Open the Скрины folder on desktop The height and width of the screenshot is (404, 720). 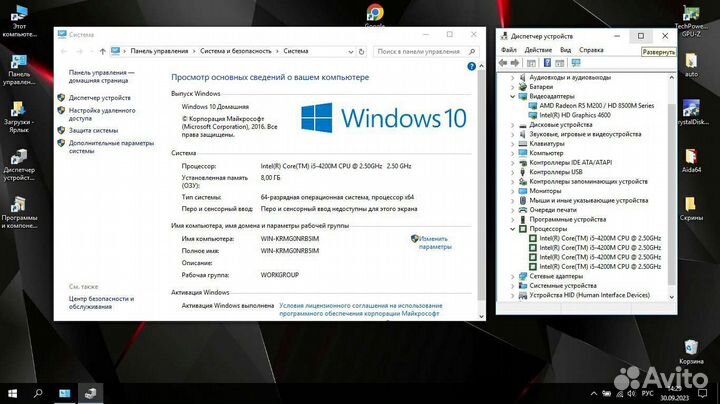(x=691, y=209)
